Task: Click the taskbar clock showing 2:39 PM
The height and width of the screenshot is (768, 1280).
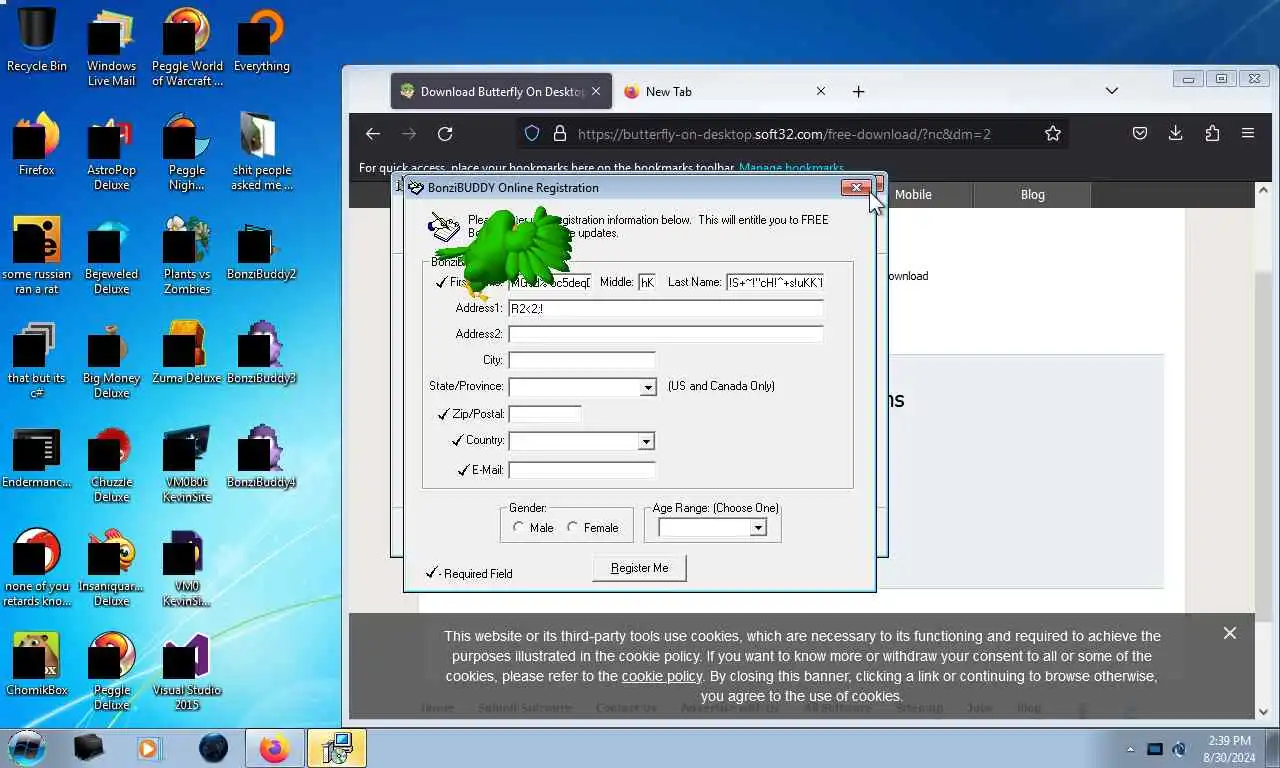Action: coord(1229,749)
